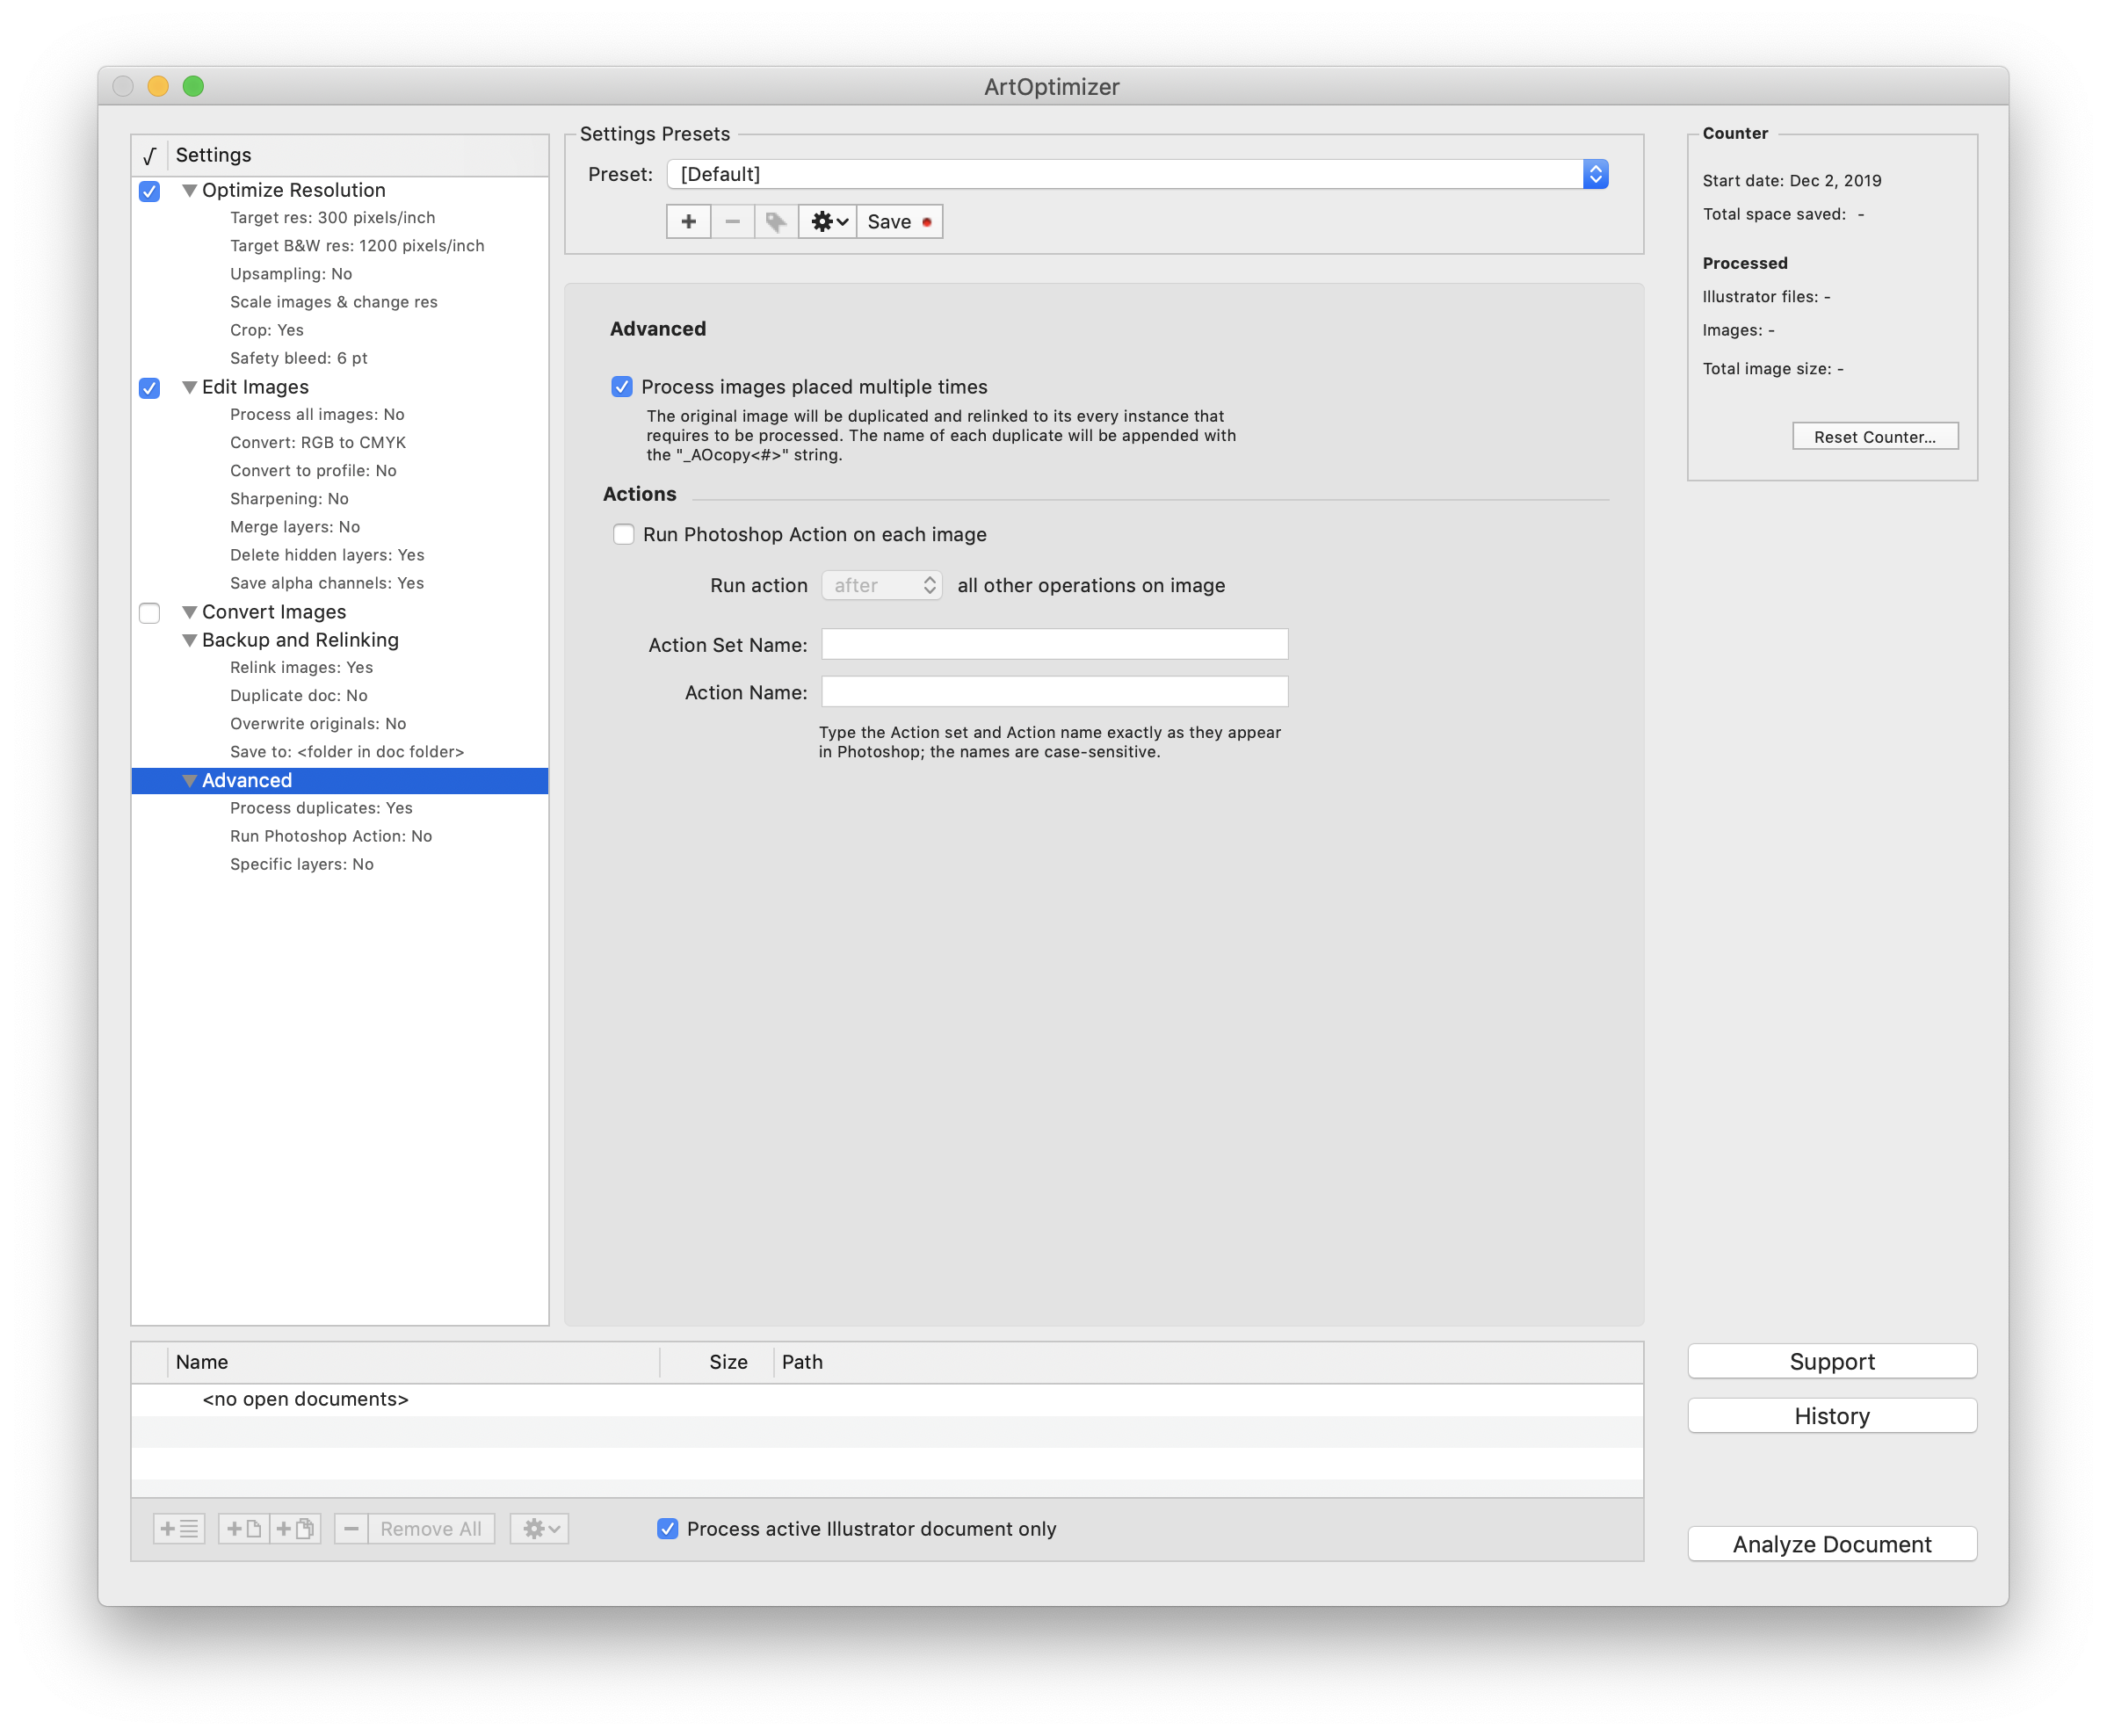
Task: Collapse the Advanced tree section
Action: click(x=189, y=781)
